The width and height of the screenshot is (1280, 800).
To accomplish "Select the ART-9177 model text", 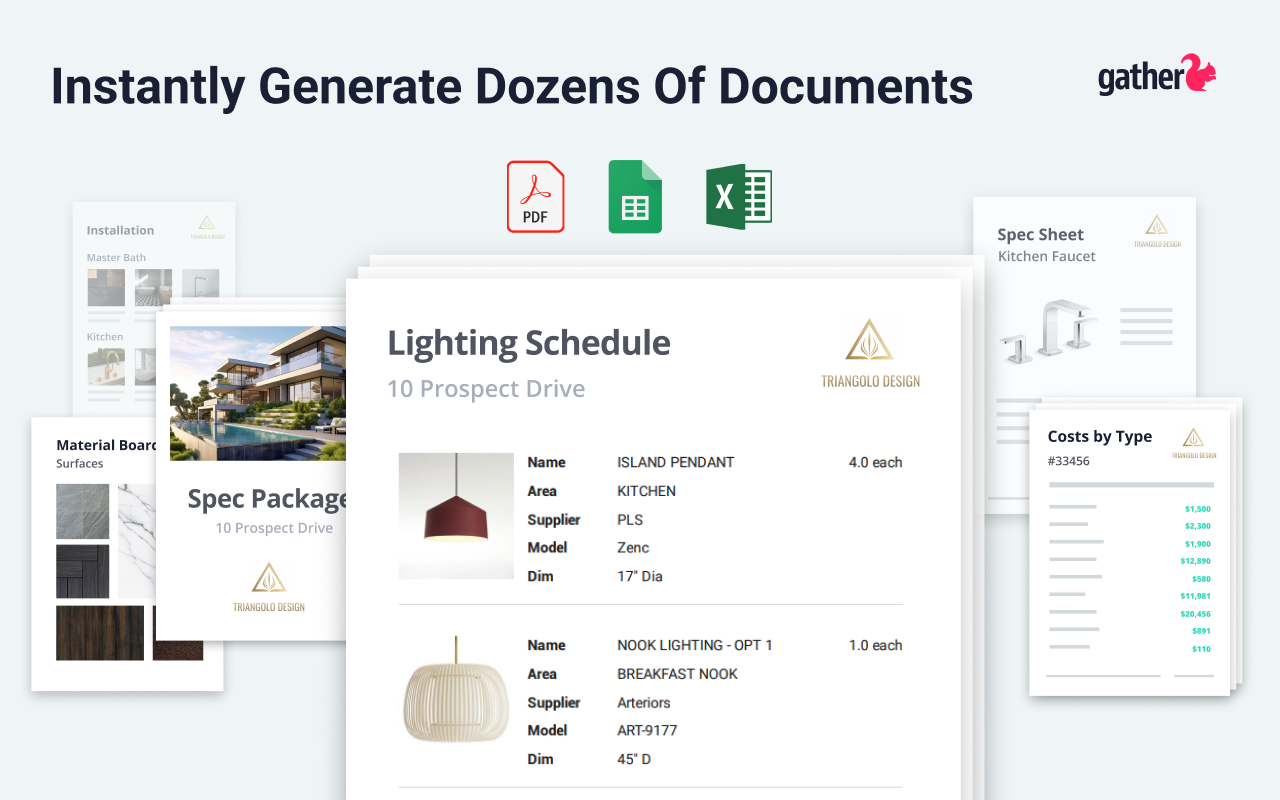I will pyautogui.click(x=647, y=730).
